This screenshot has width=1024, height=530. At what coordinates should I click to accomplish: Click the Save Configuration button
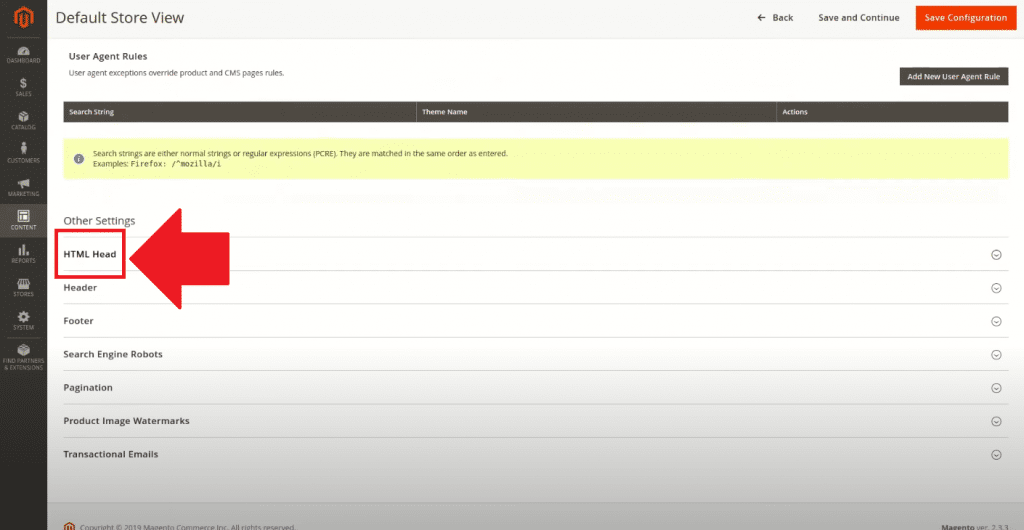tap(965, 18)
